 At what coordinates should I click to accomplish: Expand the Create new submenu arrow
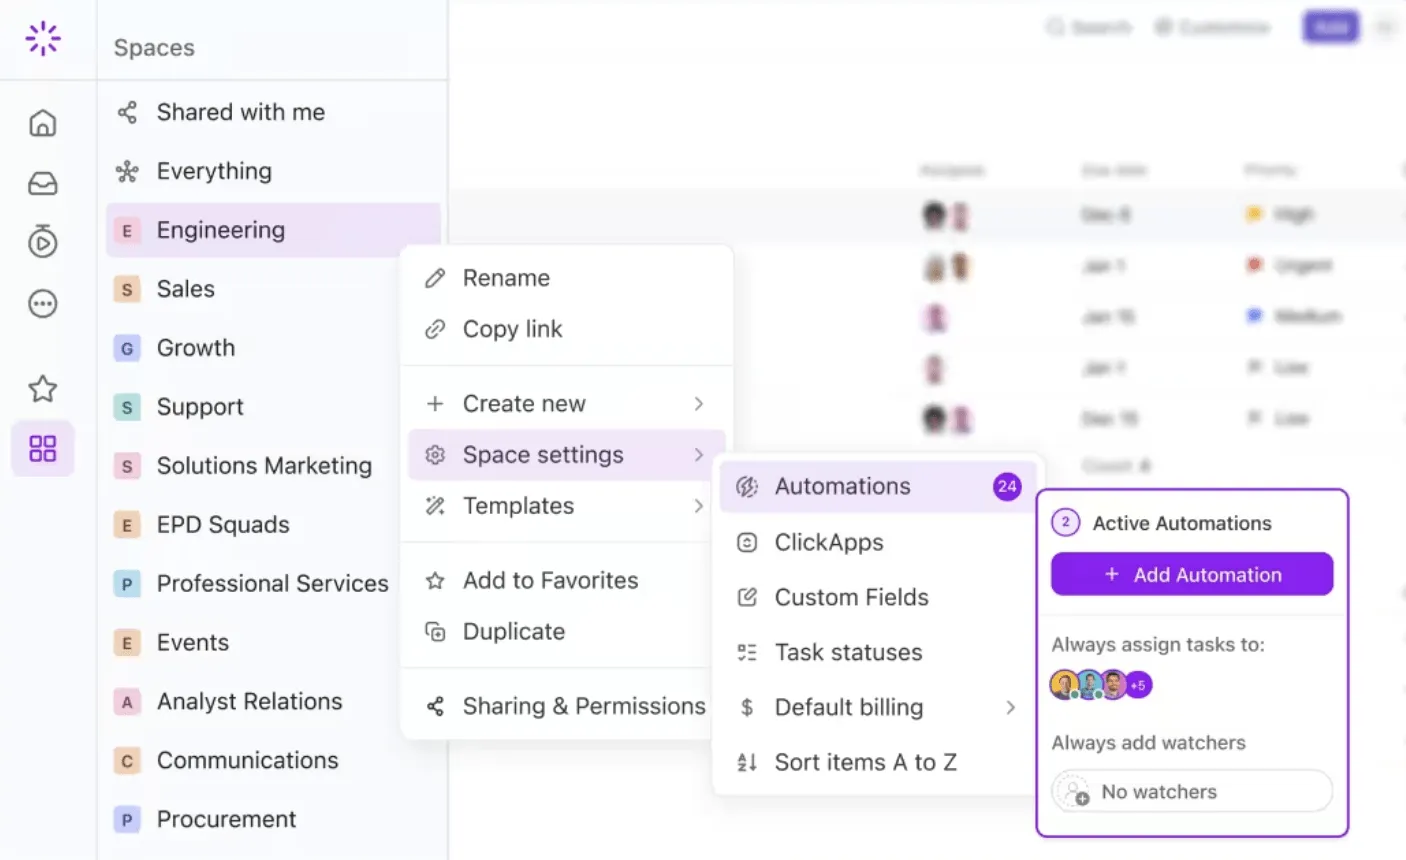tap(699, 404)
